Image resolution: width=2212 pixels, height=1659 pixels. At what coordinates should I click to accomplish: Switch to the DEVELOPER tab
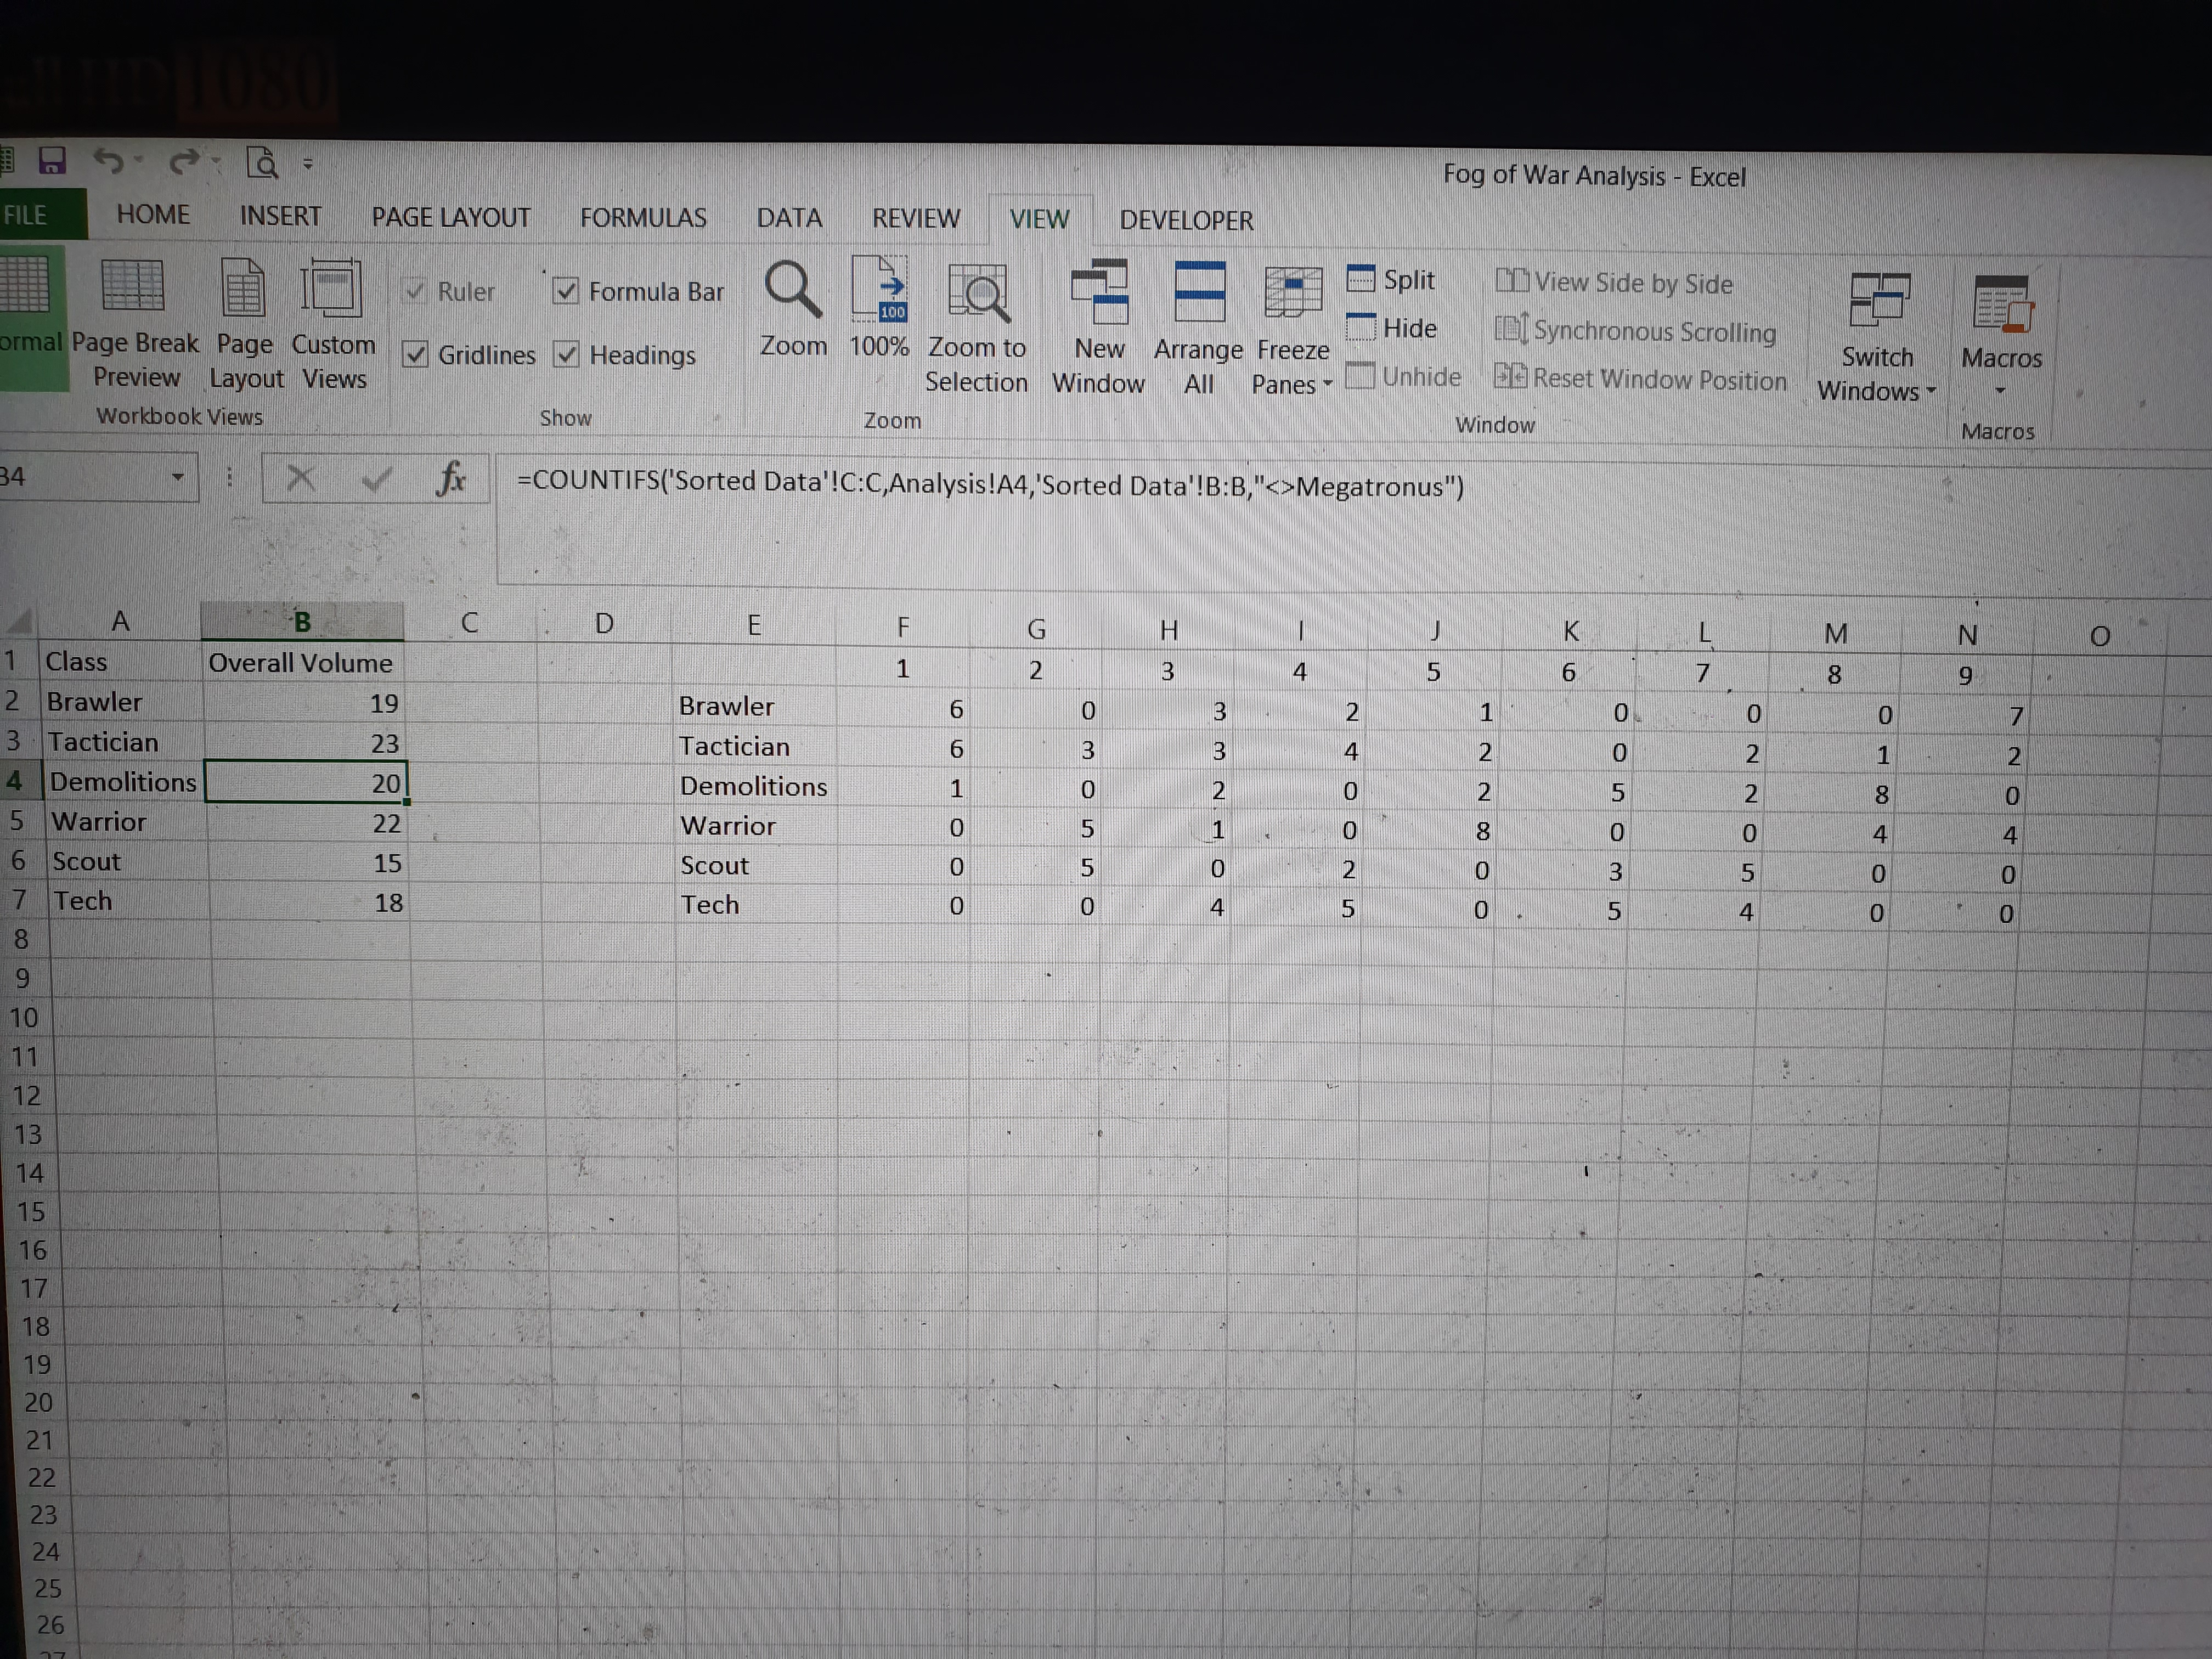coord(1186,220)
